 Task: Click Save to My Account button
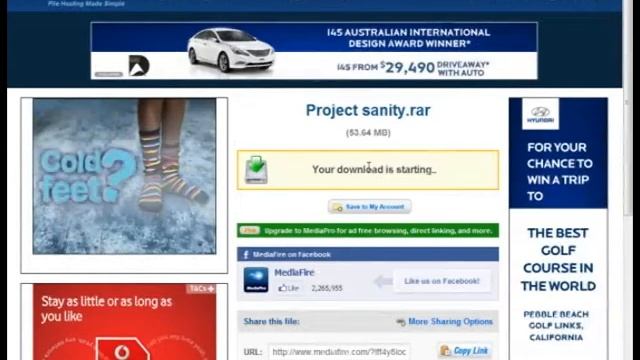click(370, 207)
